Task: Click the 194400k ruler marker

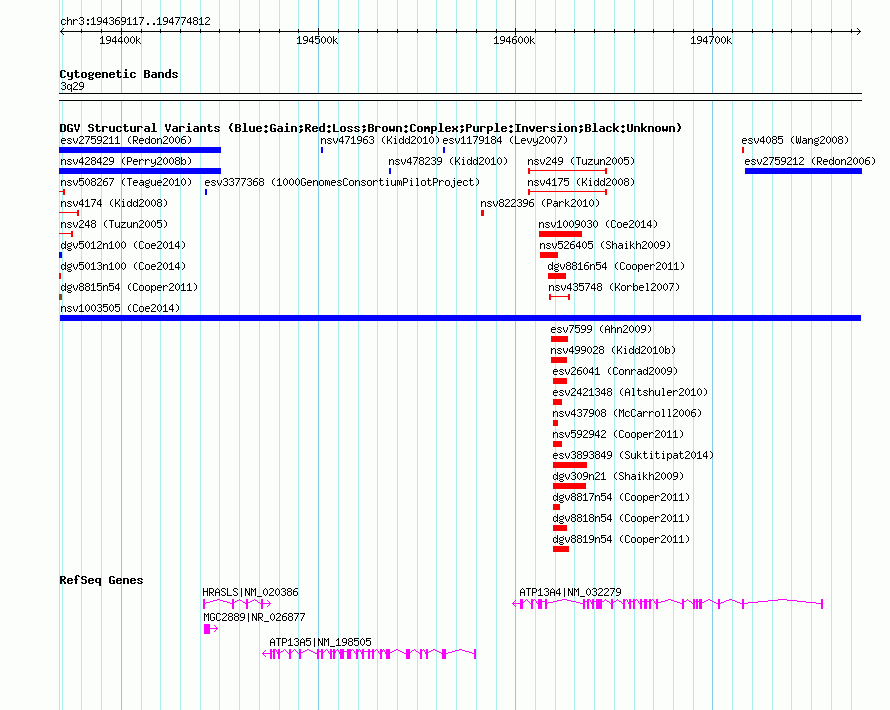Action: tap(120, 40)
